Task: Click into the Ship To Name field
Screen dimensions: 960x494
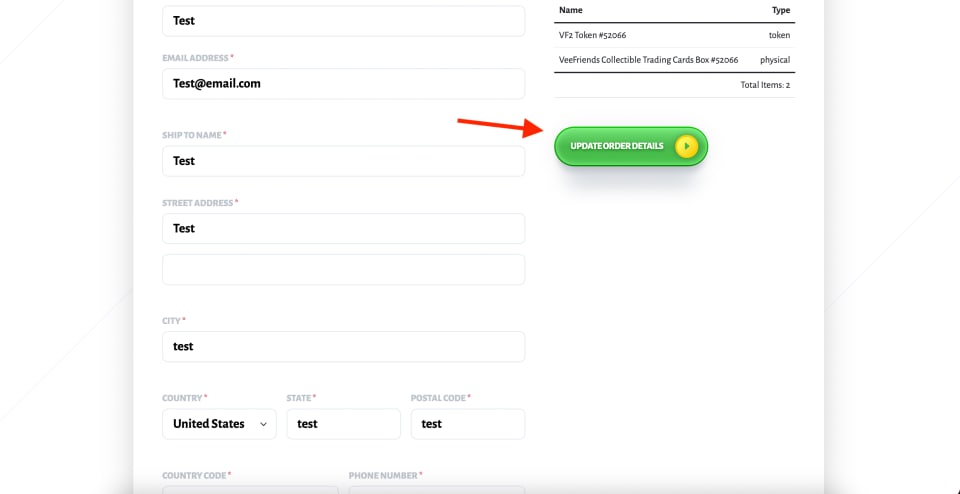Action: (343, 161)
